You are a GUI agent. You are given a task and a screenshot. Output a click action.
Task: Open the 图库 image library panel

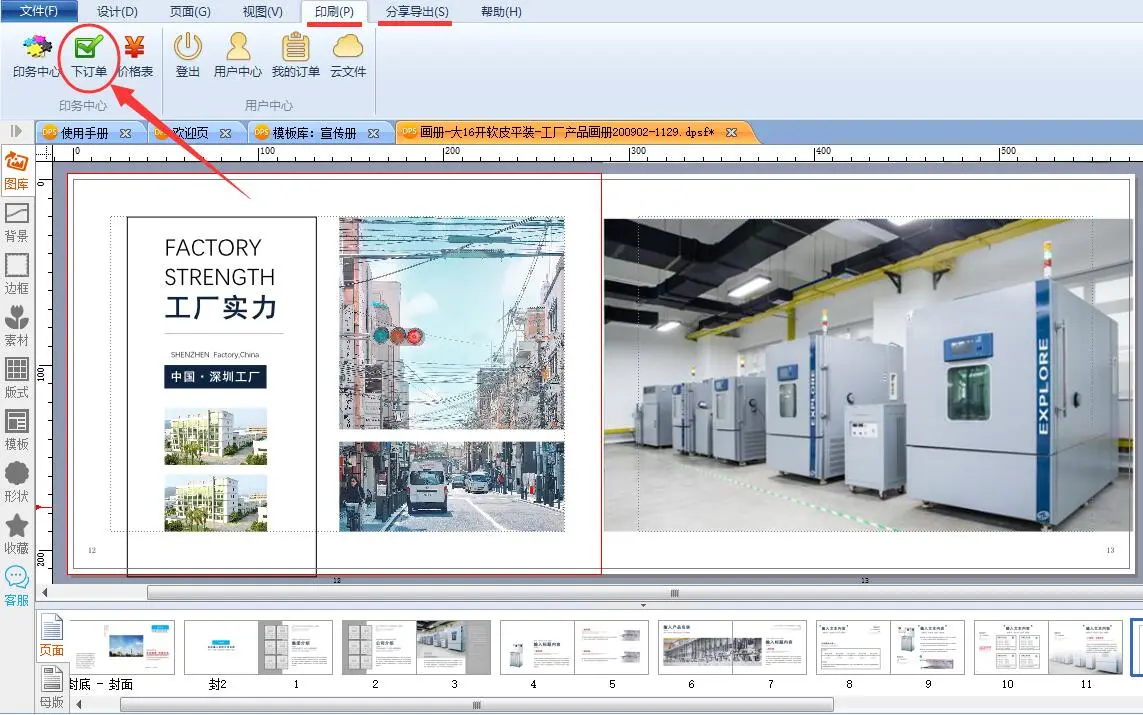(17, 170)
